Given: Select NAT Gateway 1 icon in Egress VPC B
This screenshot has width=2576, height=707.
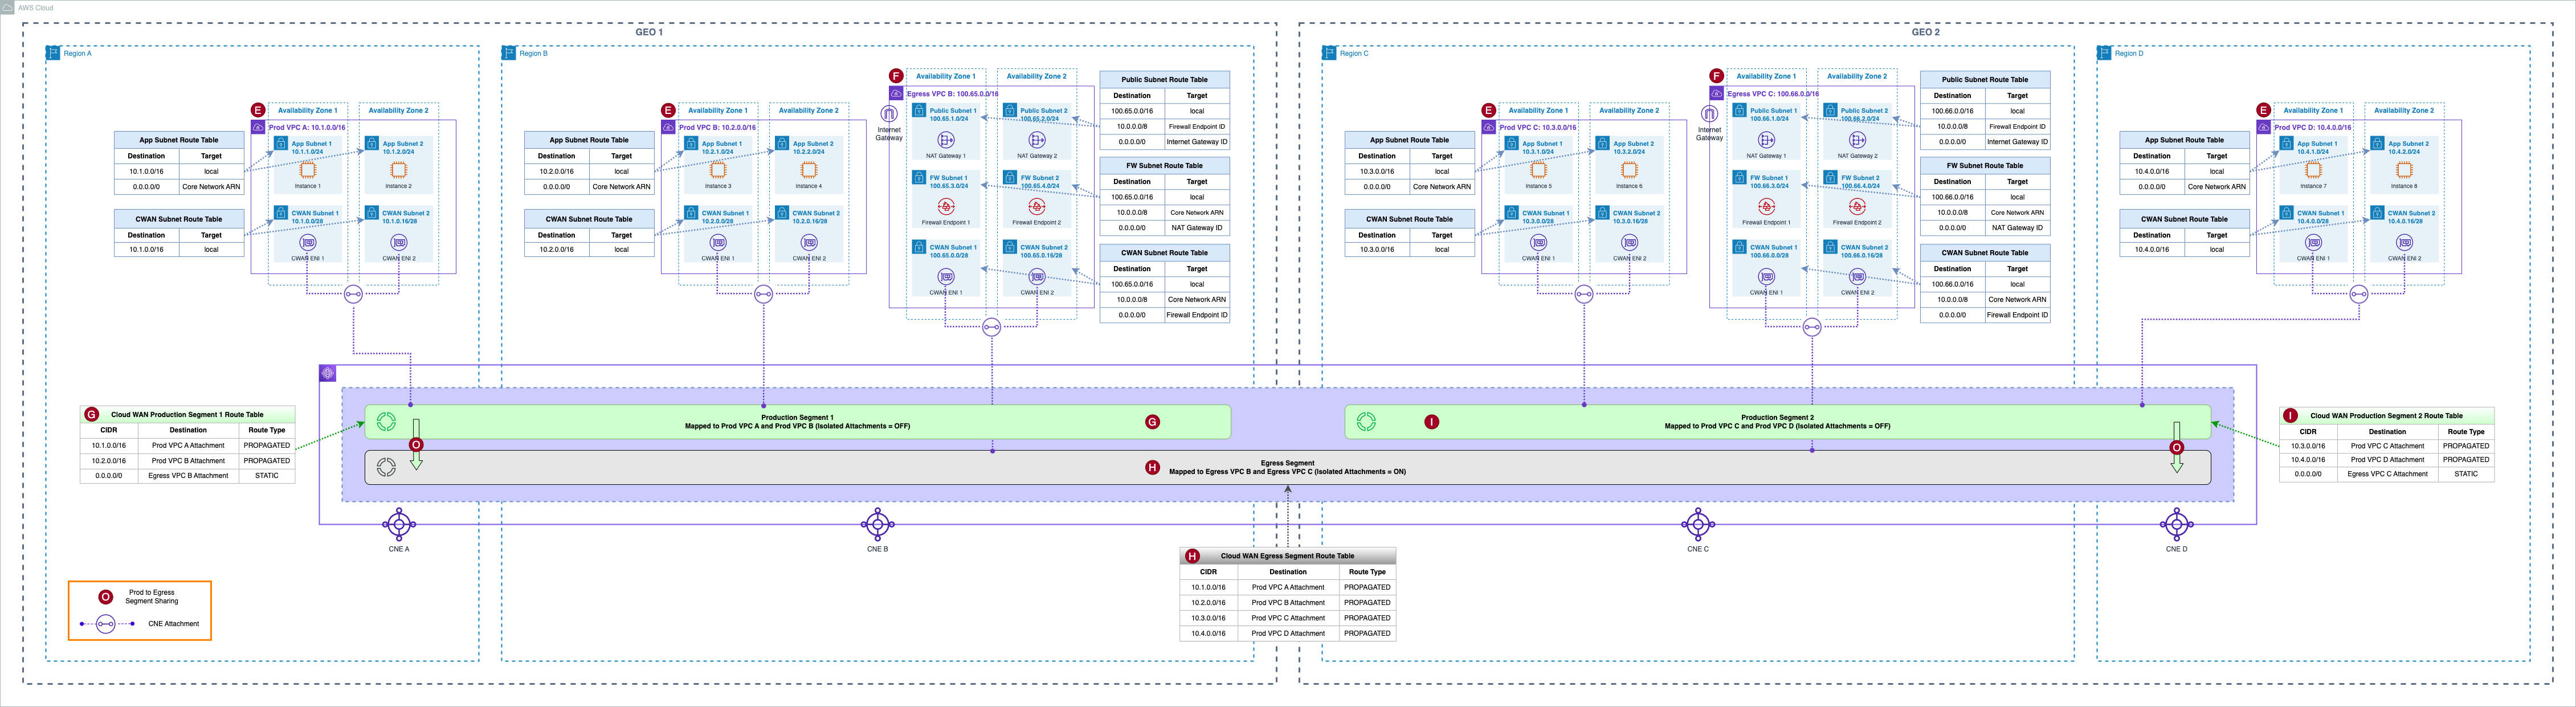Looking at the screenshot, I should click(946, 140).
